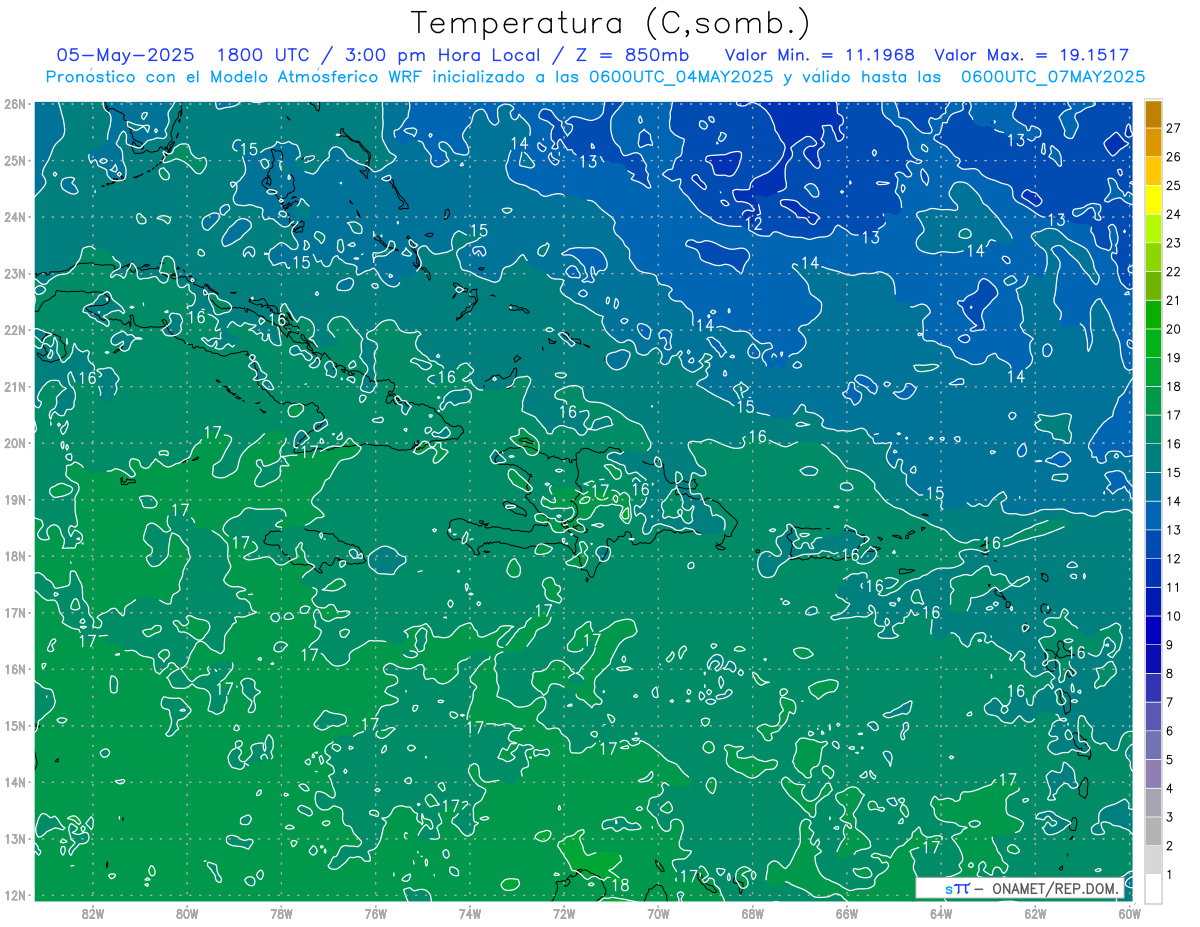Click the "68W" longitude axis label

pyautogui.click(x=752, y=913)
